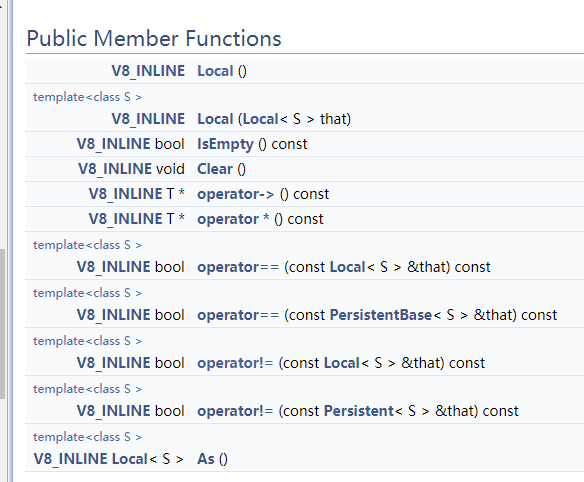Open Local constructor taking 'that' parameter
Screen dimensions: 584x482
215,119
